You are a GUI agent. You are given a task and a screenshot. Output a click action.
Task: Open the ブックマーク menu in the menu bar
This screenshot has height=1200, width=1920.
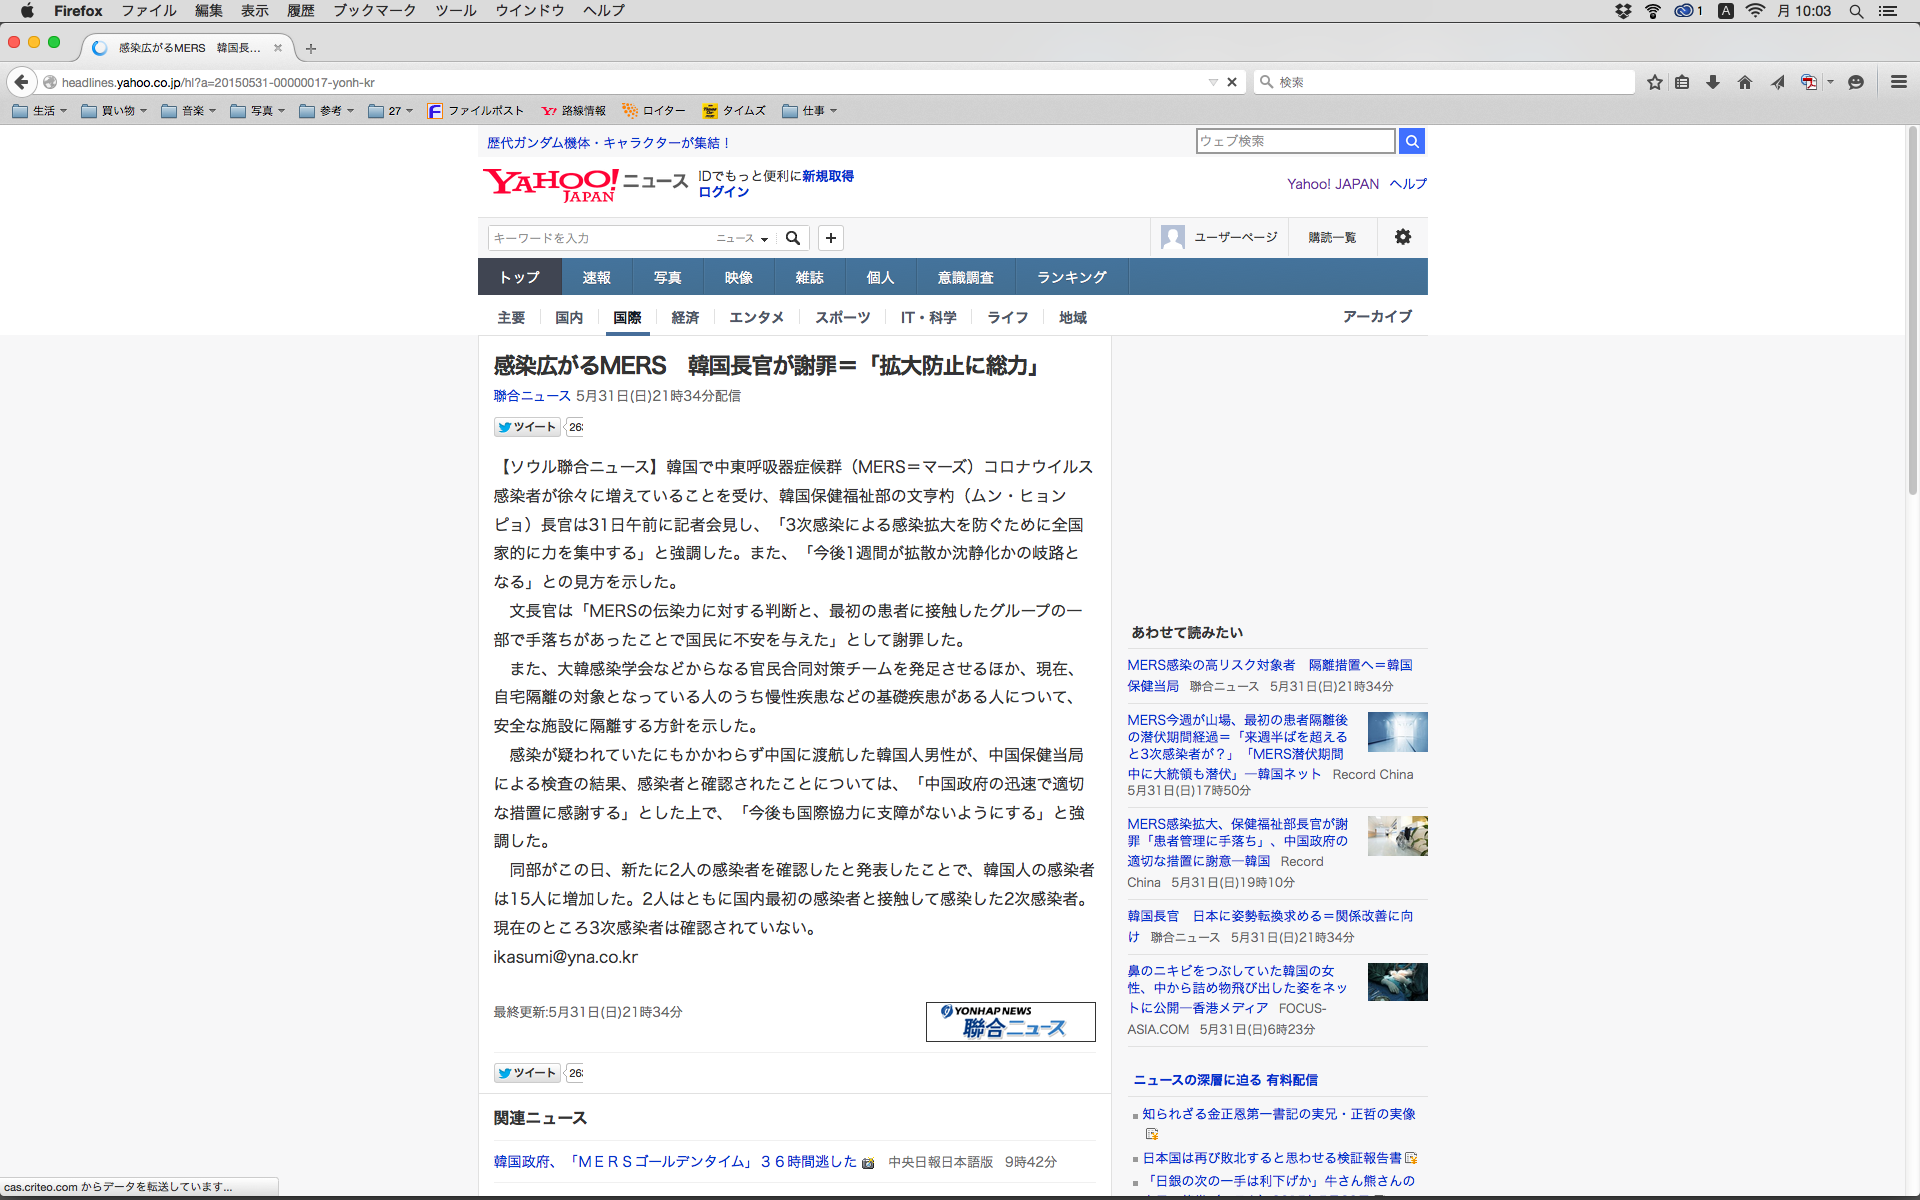pyautogui.click(x=374, y=10)
